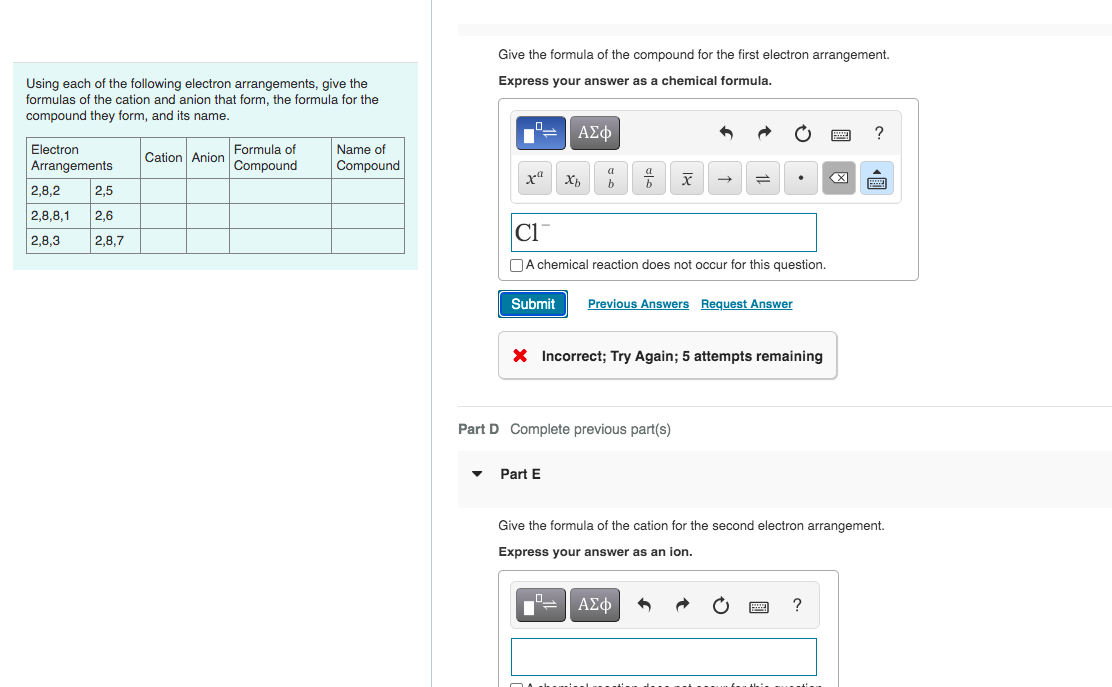Click the redo arrow in Part C editor
1112x687 pixels.
763,132
